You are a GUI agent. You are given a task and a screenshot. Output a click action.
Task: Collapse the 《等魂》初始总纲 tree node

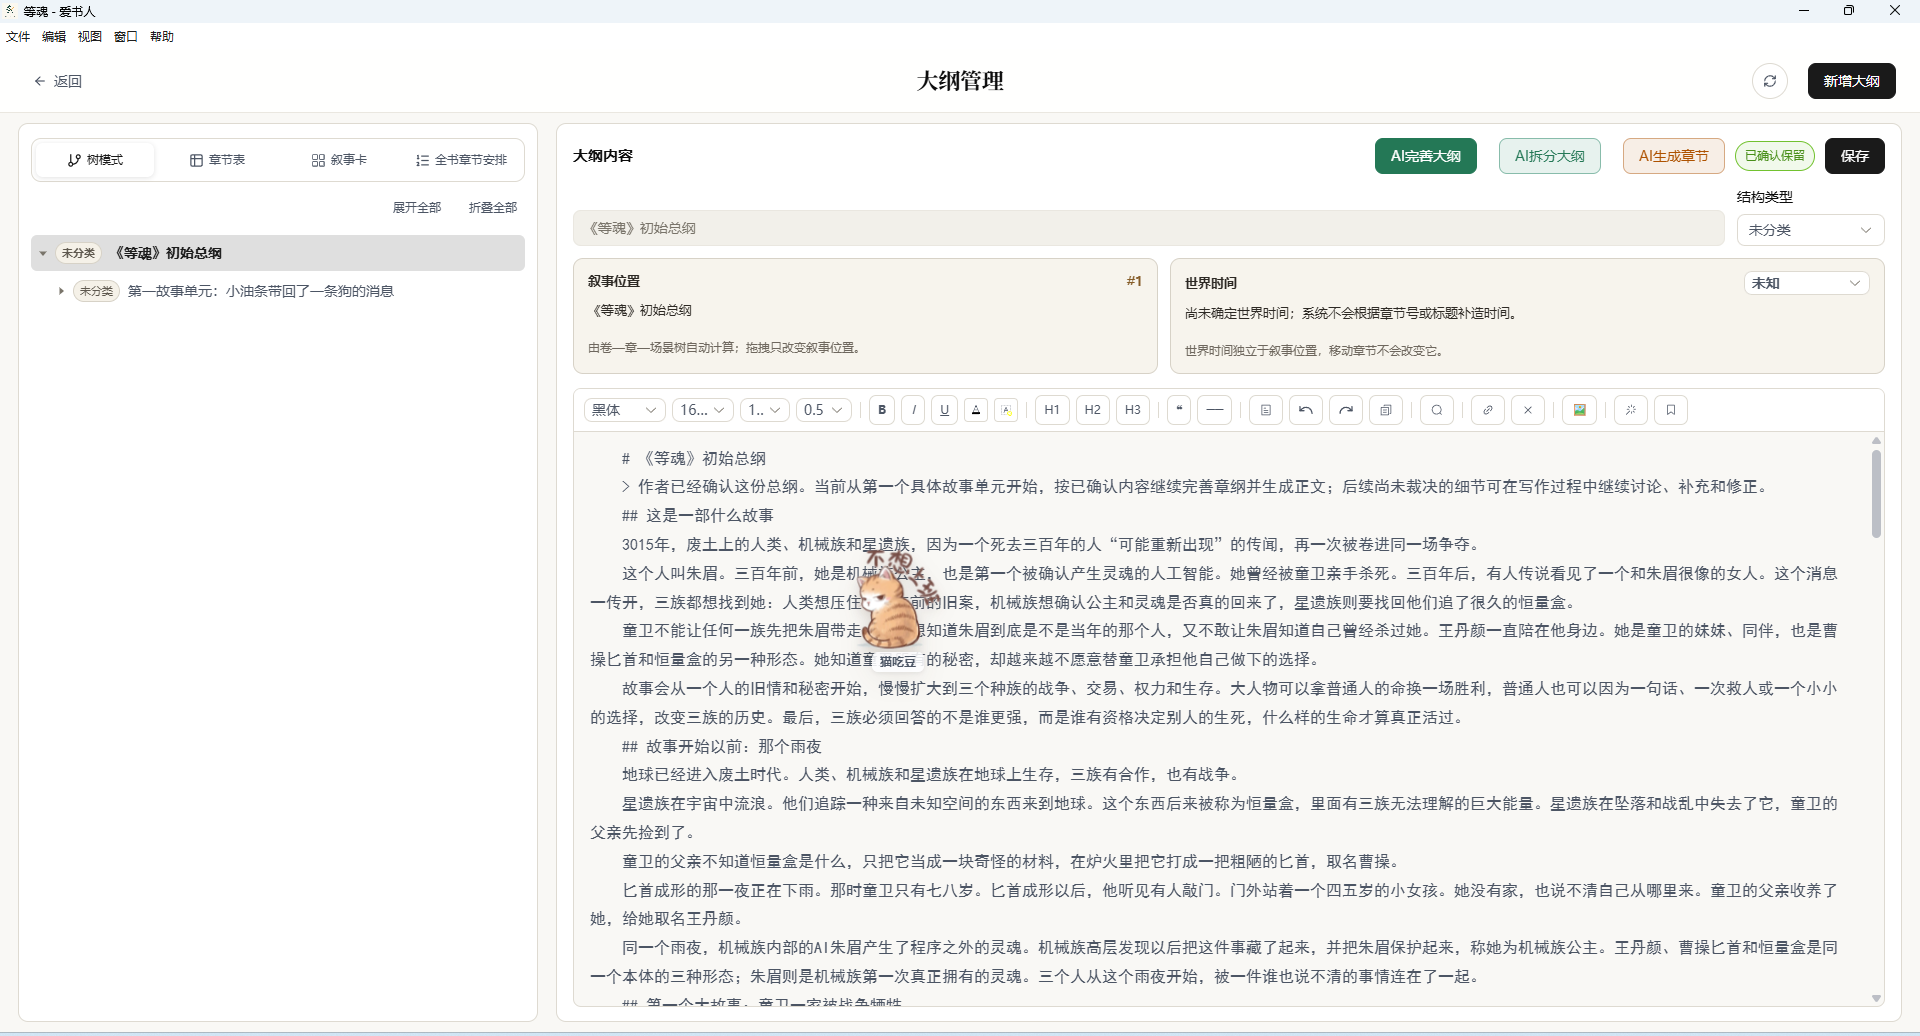coord(43,254)
